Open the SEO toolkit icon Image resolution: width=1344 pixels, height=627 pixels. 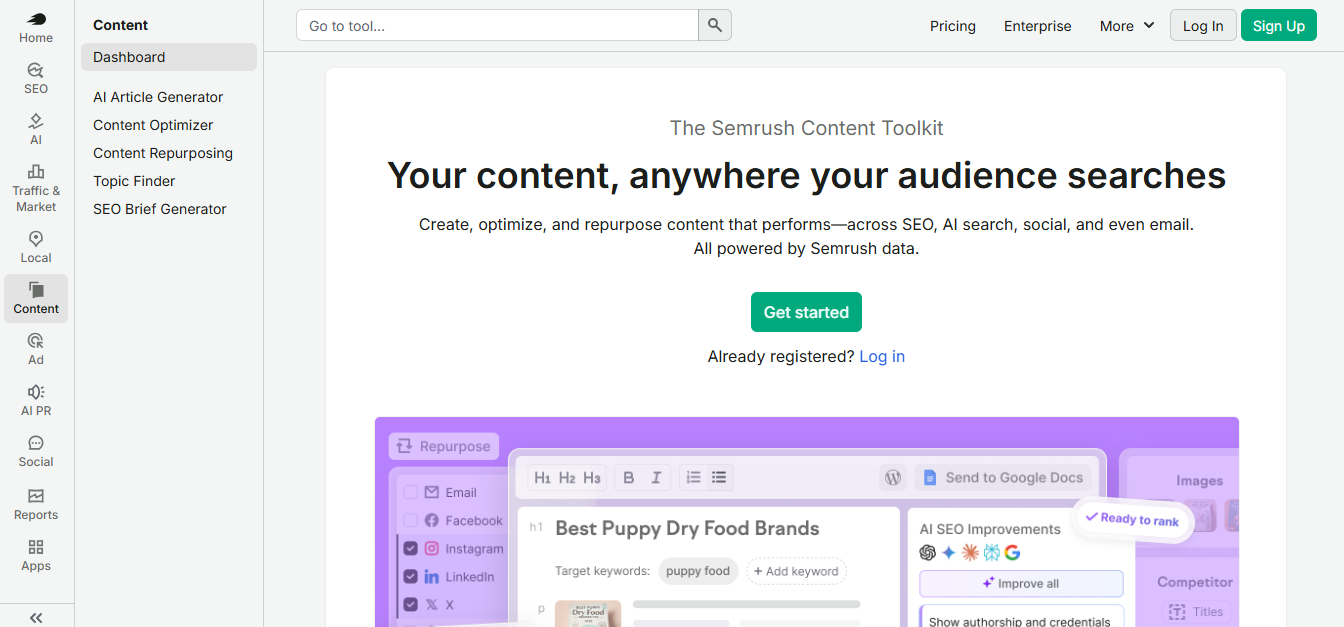point(36,78)
